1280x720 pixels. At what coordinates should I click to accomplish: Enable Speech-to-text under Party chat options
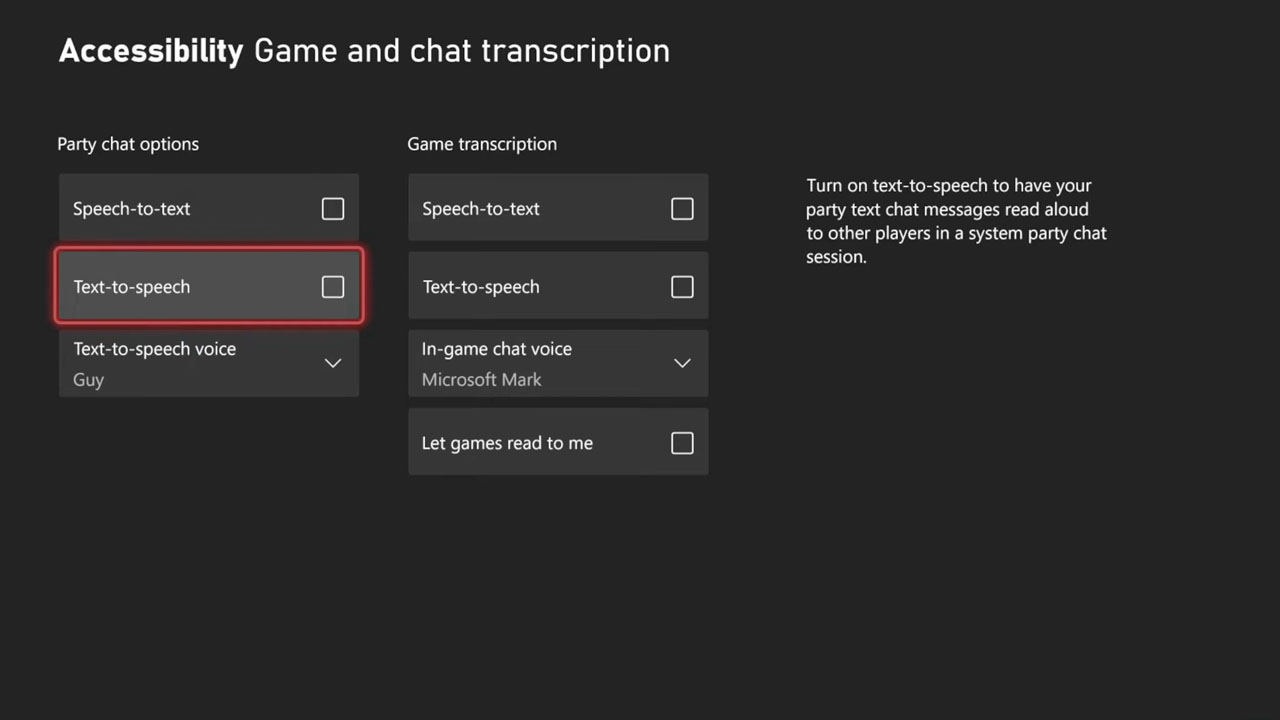click(x=332, y=209)
